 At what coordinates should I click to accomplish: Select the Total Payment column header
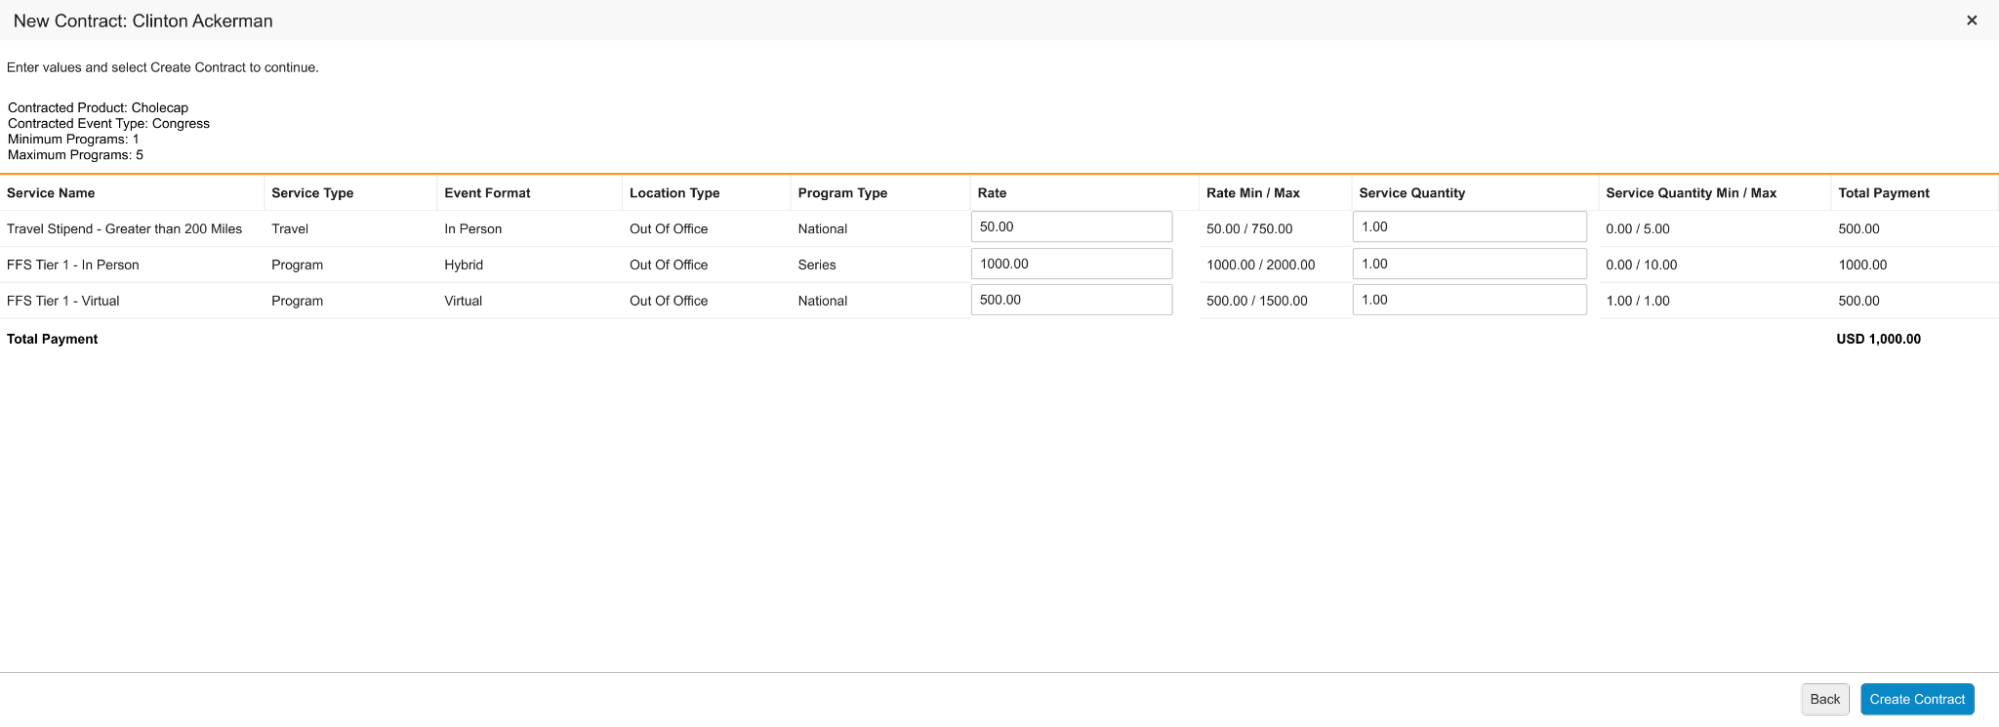click(1883, 193)
